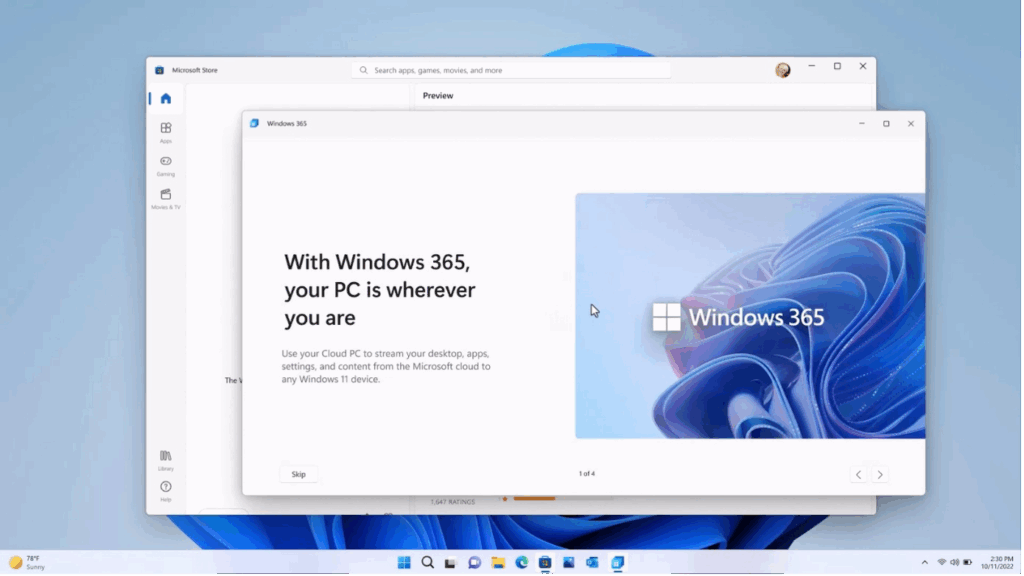
Task: Go to Gaming section in Store
Action: click(x=165, y=164)
